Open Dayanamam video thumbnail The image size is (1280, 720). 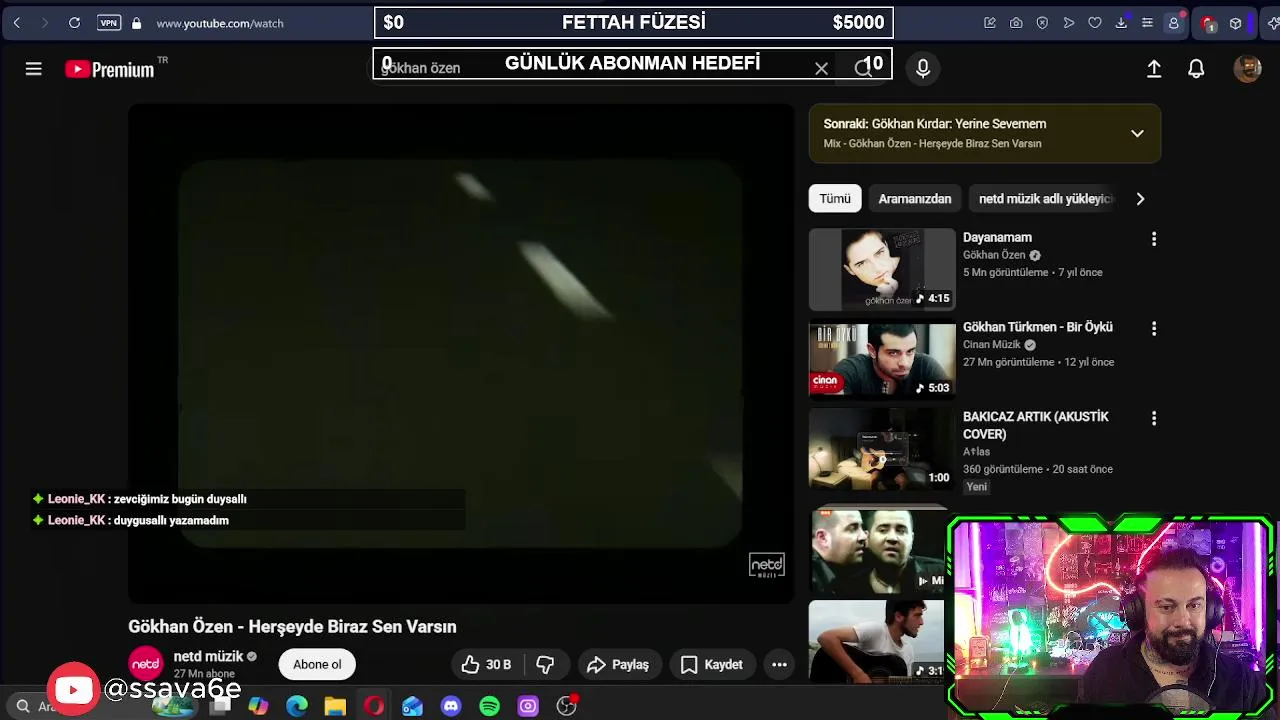click(x=882, y=270)
